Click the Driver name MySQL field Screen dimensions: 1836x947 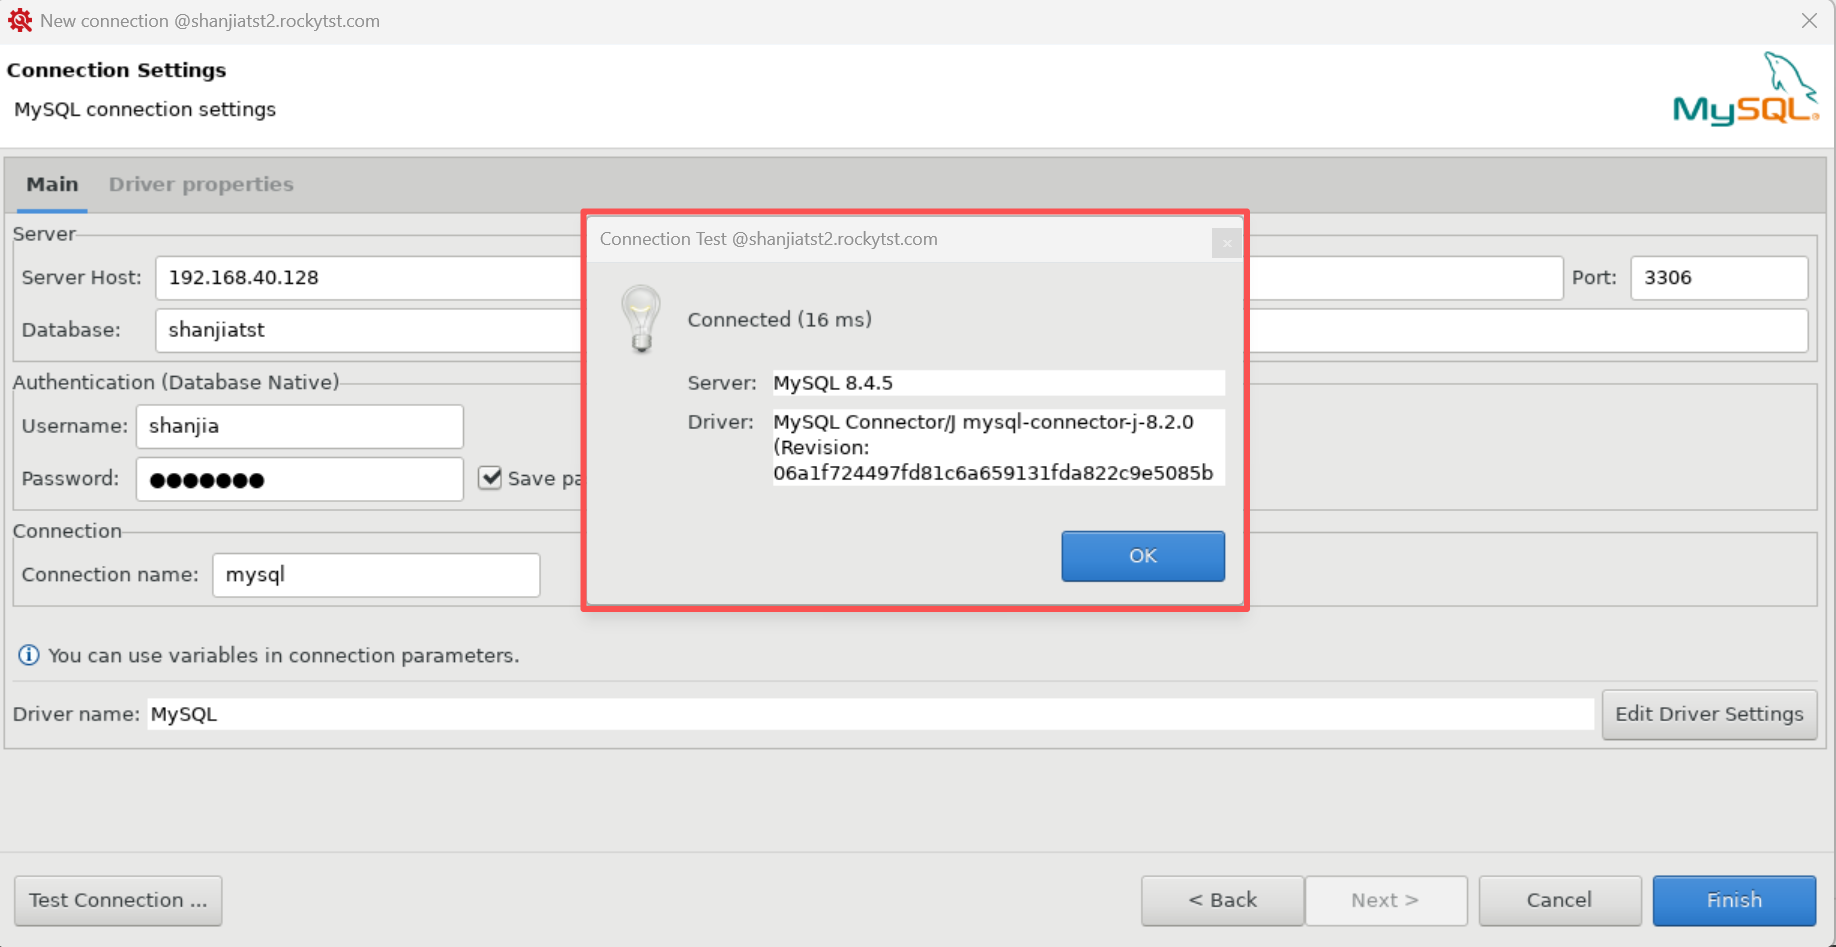coord(870,714)
